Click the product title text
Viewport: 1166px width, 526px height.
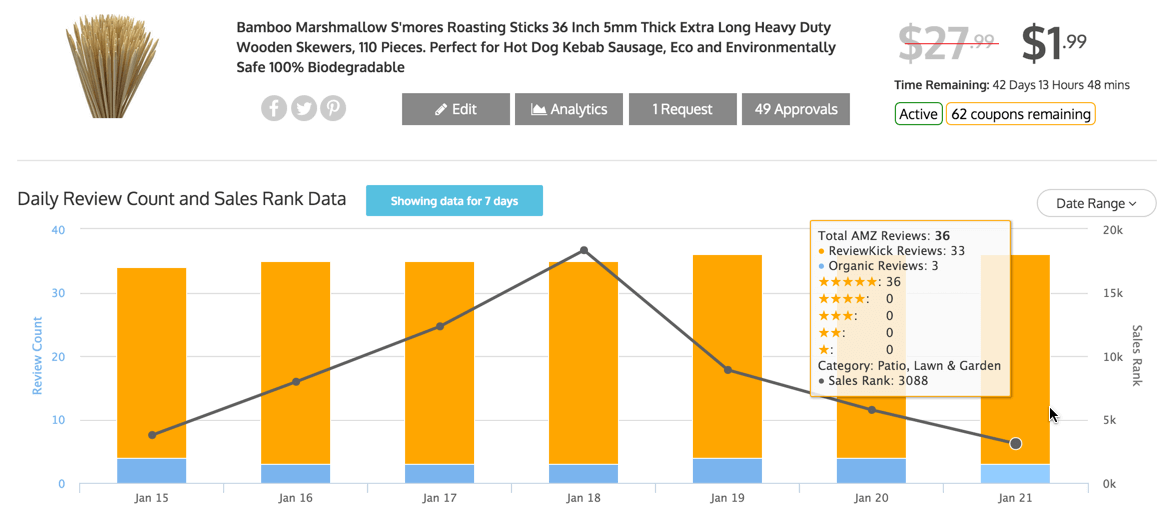[x=535, y=48]
